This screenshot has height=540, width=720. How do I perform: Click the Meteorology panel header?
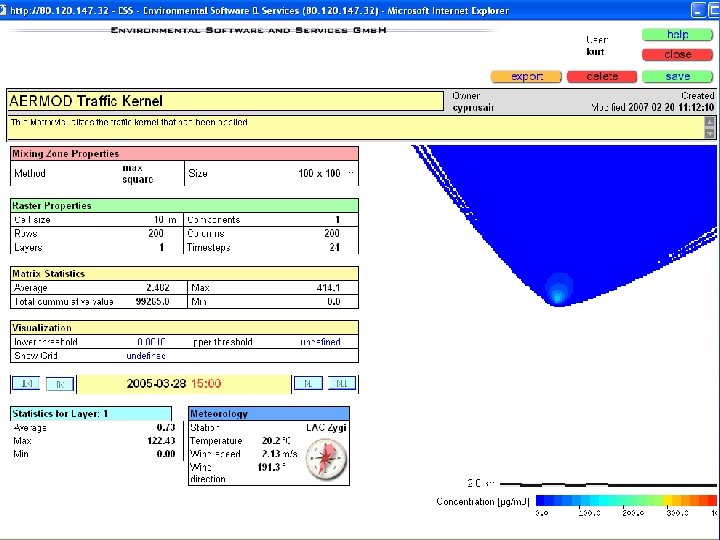pos(269,414)
